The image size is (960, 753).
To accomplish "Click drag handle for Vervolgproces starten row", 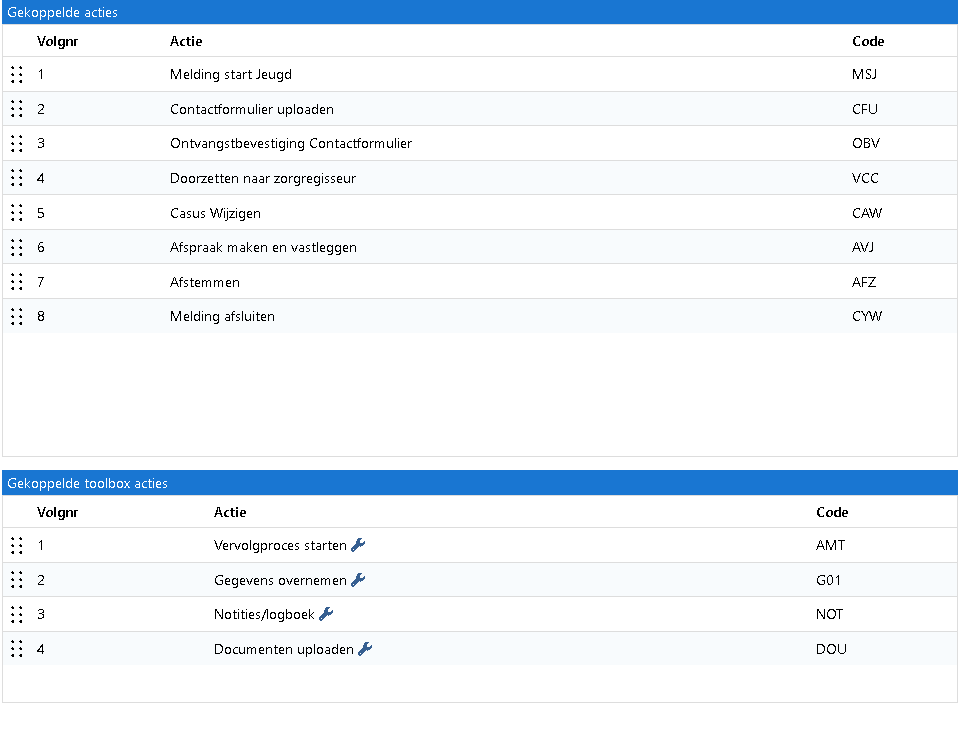I will [x=16, y=546].
